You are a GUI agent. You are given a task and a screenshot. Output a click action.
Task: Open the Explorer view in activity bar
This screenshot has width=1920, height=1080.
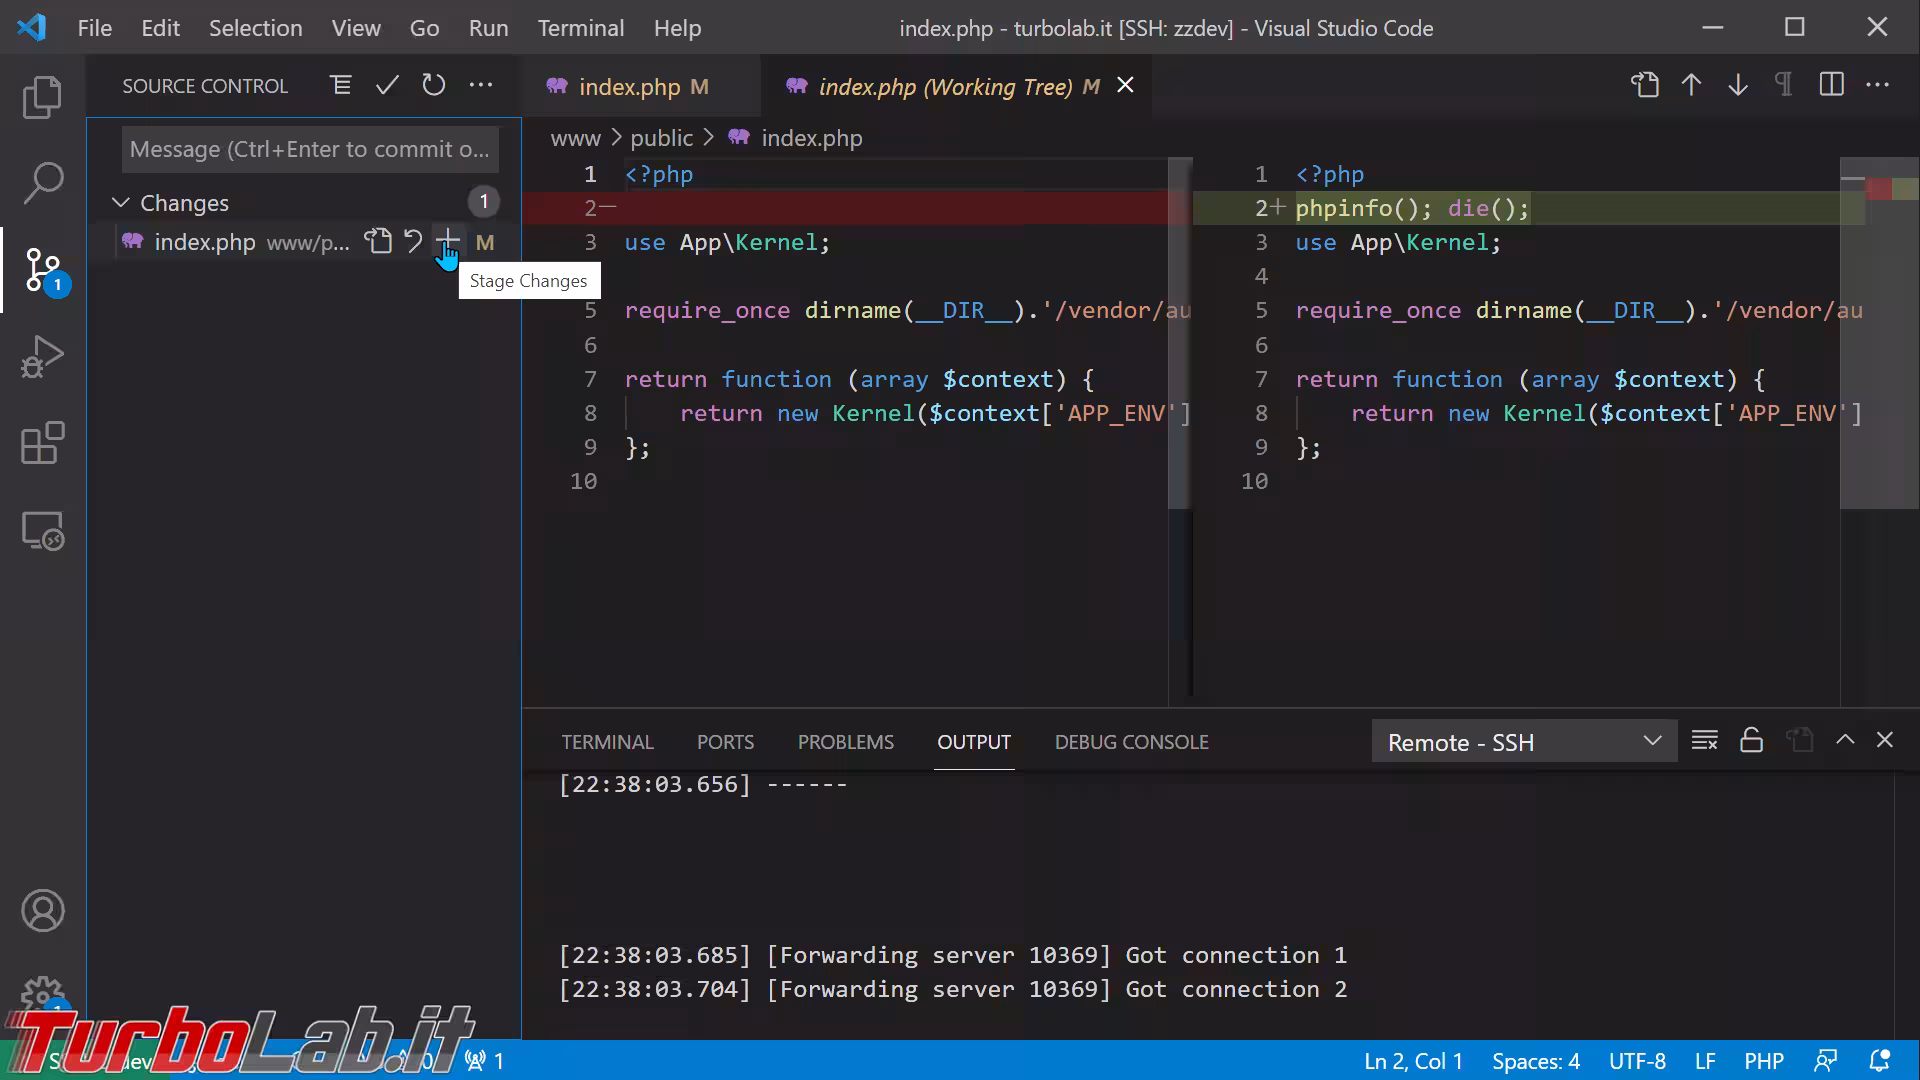pyautogui.click(x=42, y=97)
